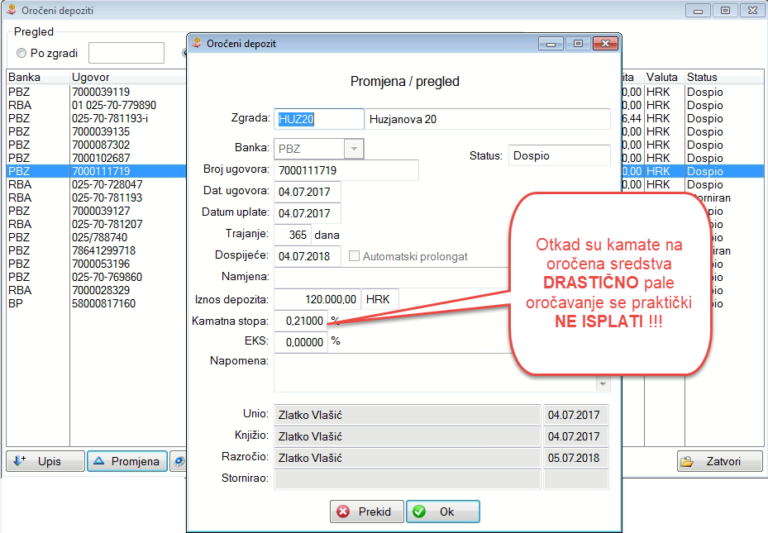Select the Po zgradi radio button
The width and height of the screenshot is (768, 533).
(x=21, y=53)
